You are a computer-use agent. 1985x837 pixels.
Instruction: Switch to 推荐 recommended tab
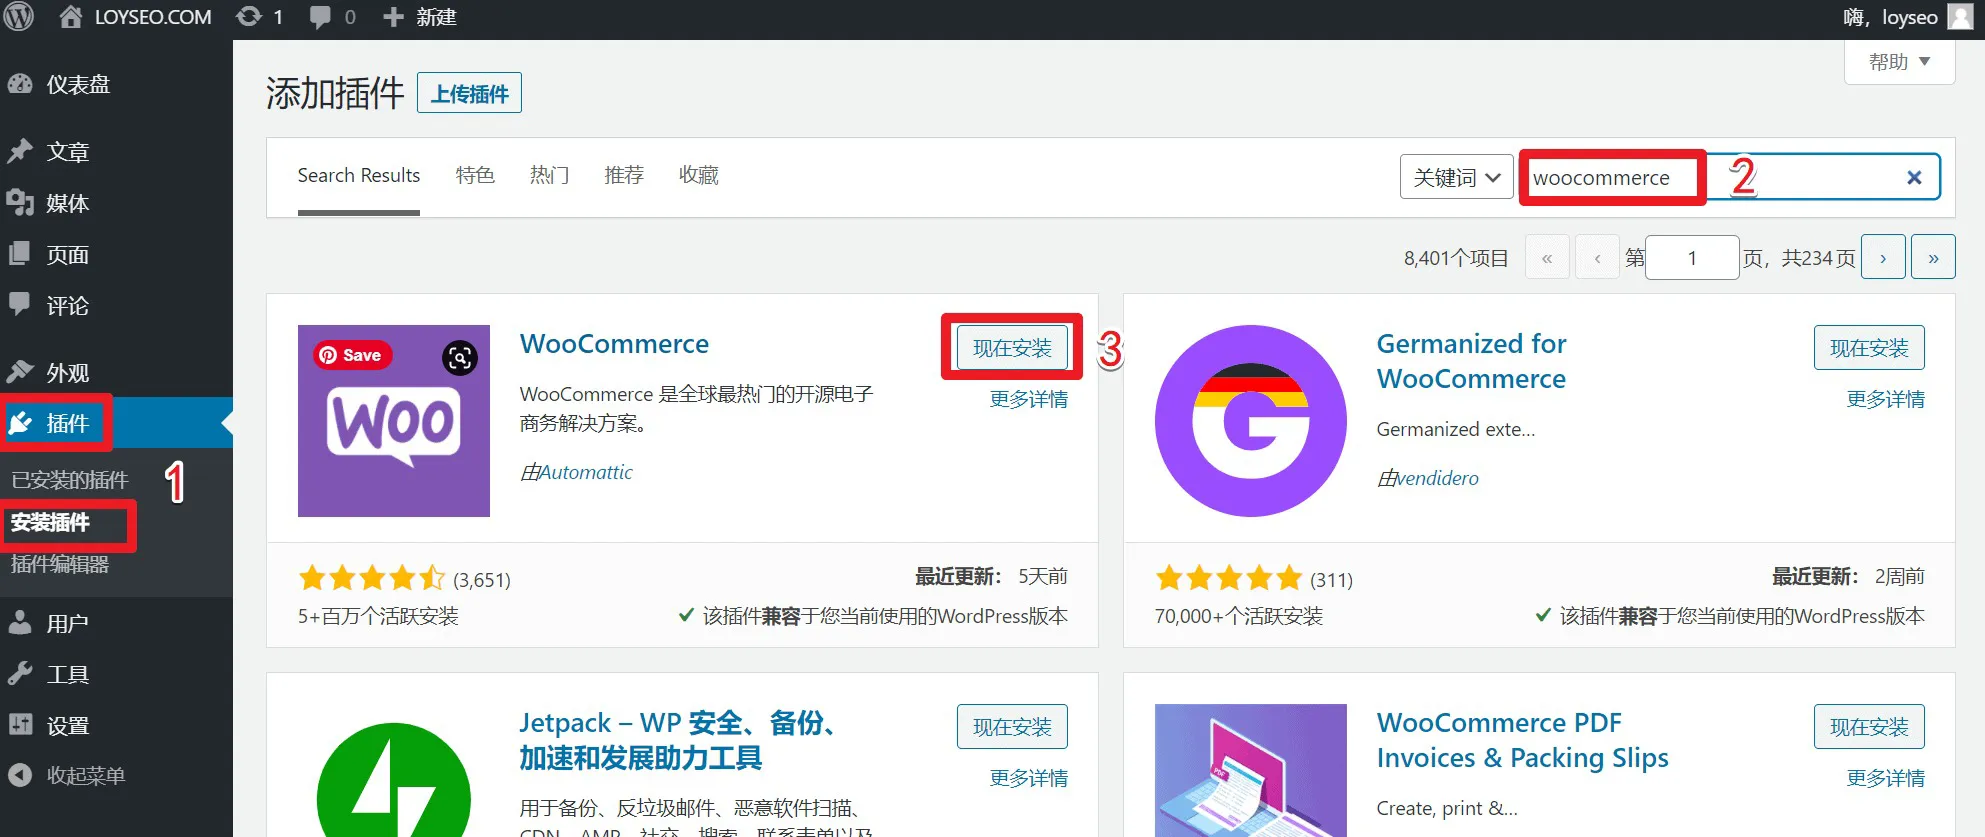pyautogui.click(x=624, y=176)
